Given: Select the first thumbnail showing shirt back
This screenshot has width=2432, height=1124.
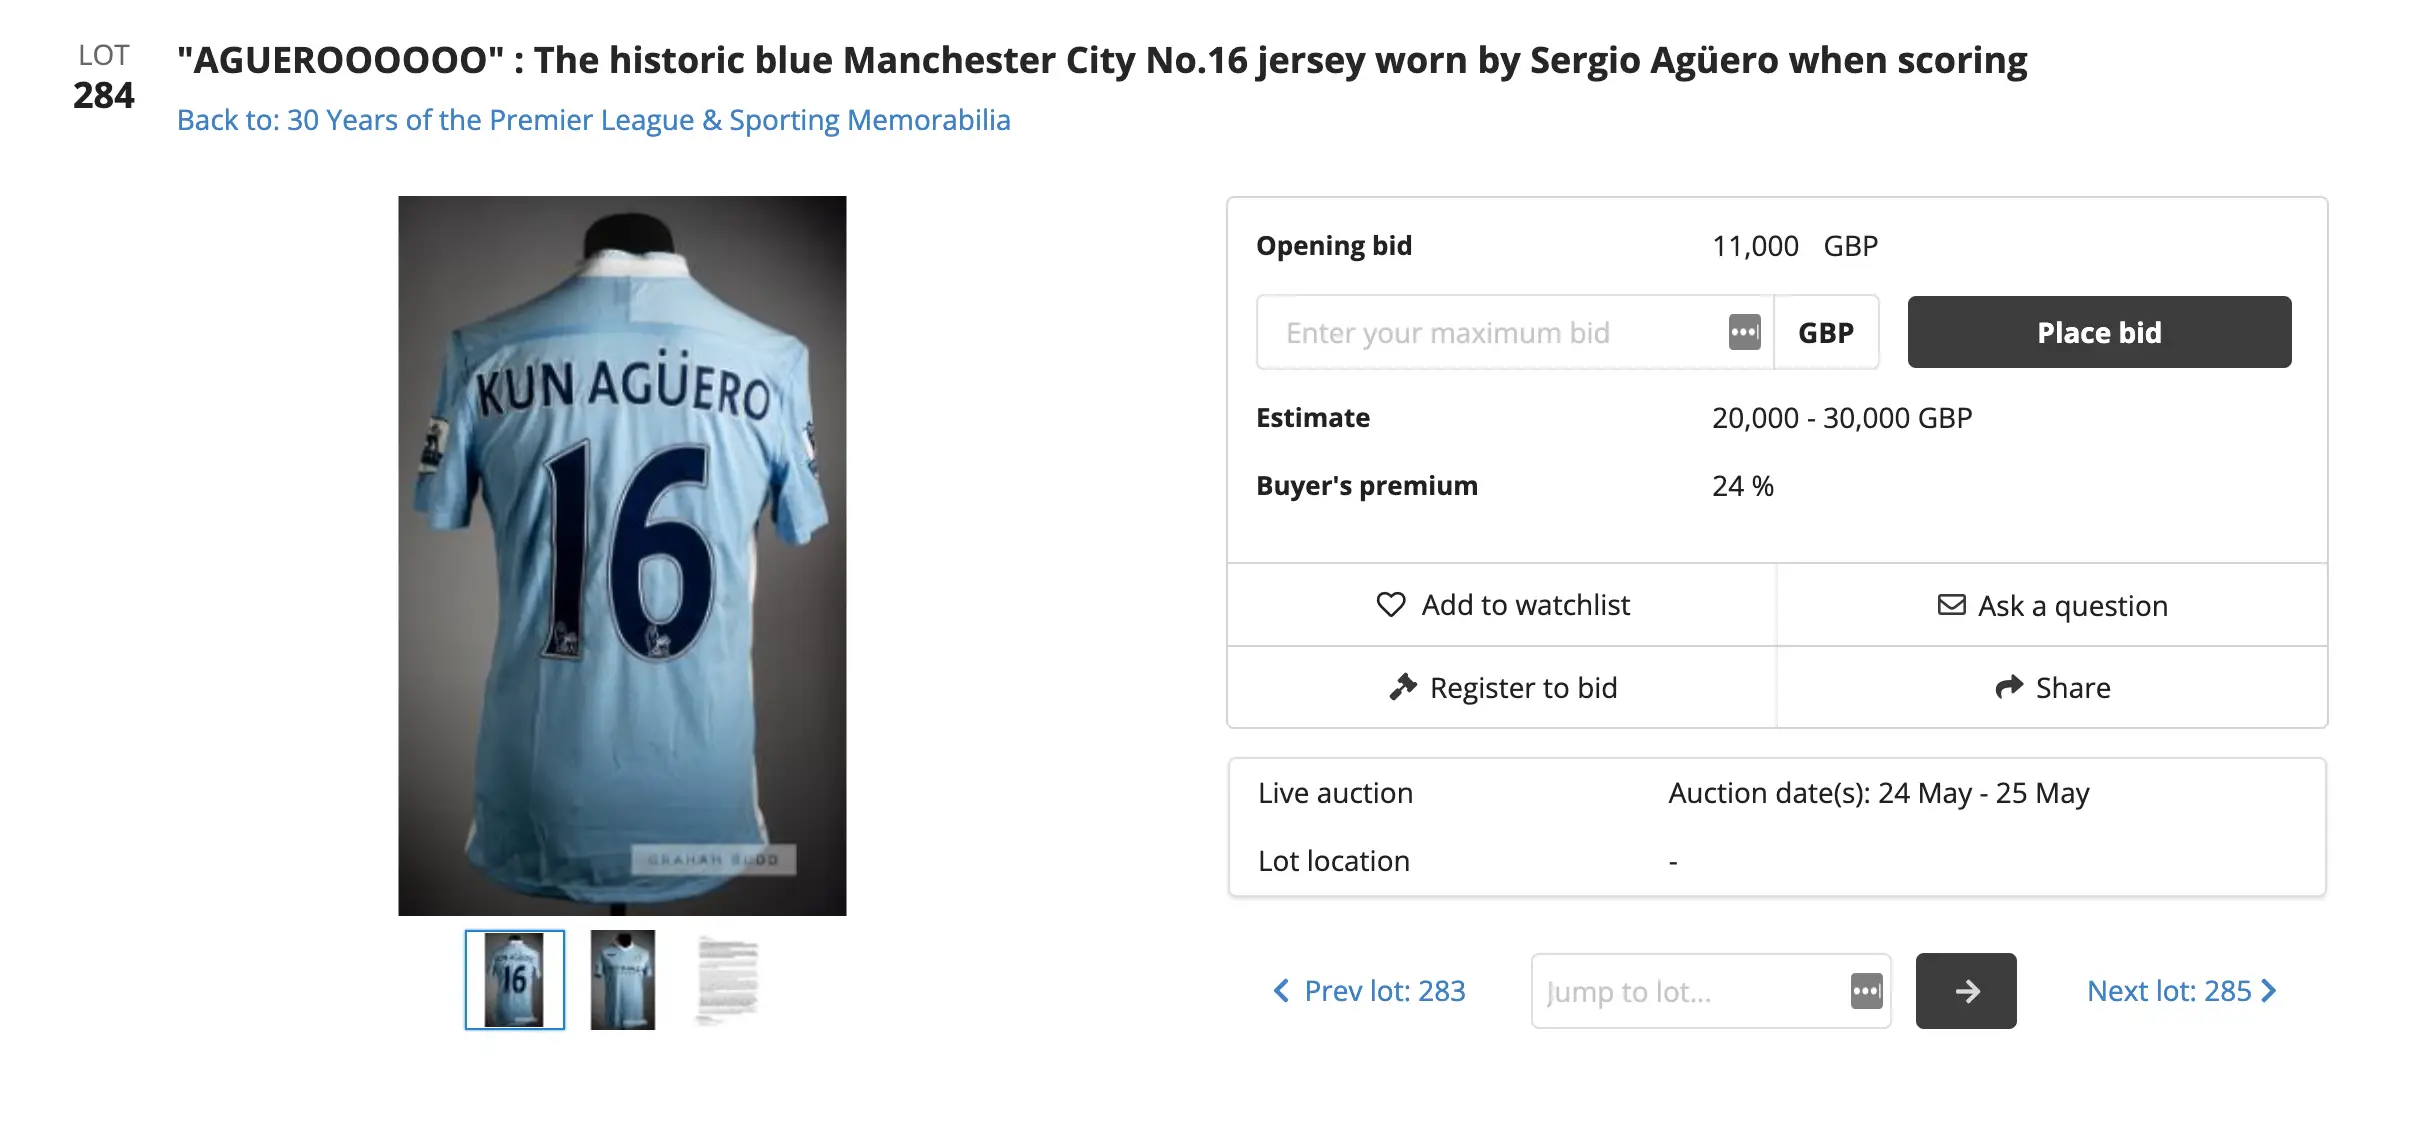Looking at the screenshot, I should [x=515, y=980].
